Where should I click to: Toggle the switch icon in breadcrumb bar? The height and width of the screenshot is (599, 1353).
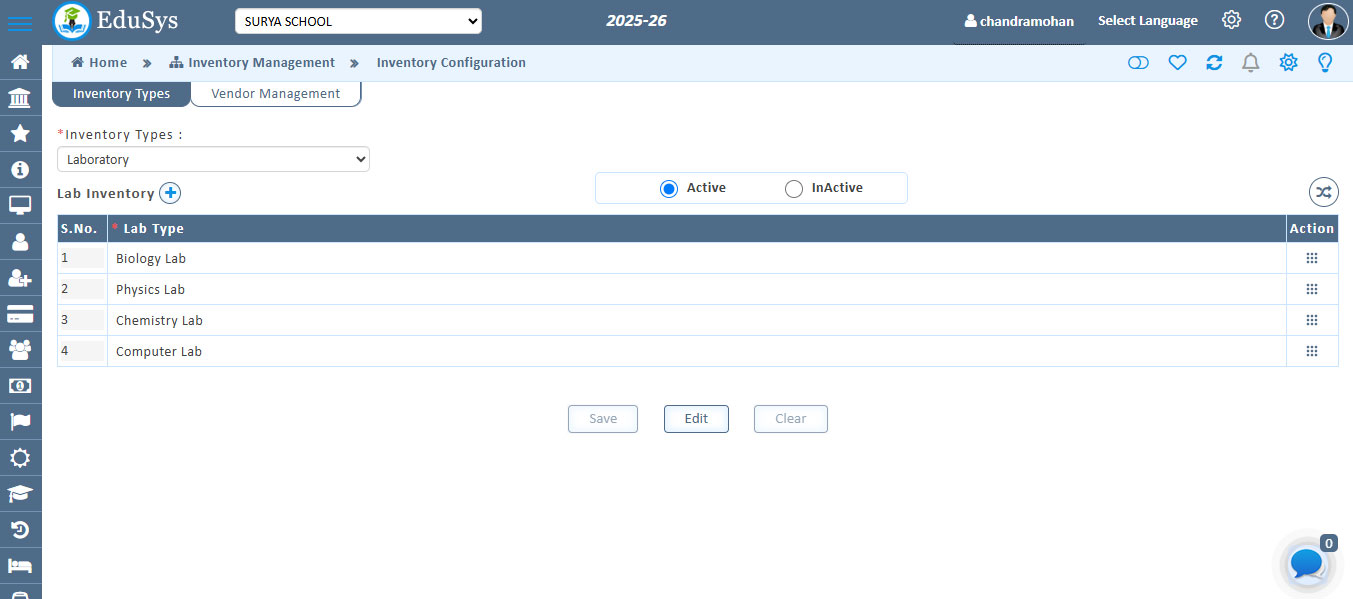tap(1138, 63)
